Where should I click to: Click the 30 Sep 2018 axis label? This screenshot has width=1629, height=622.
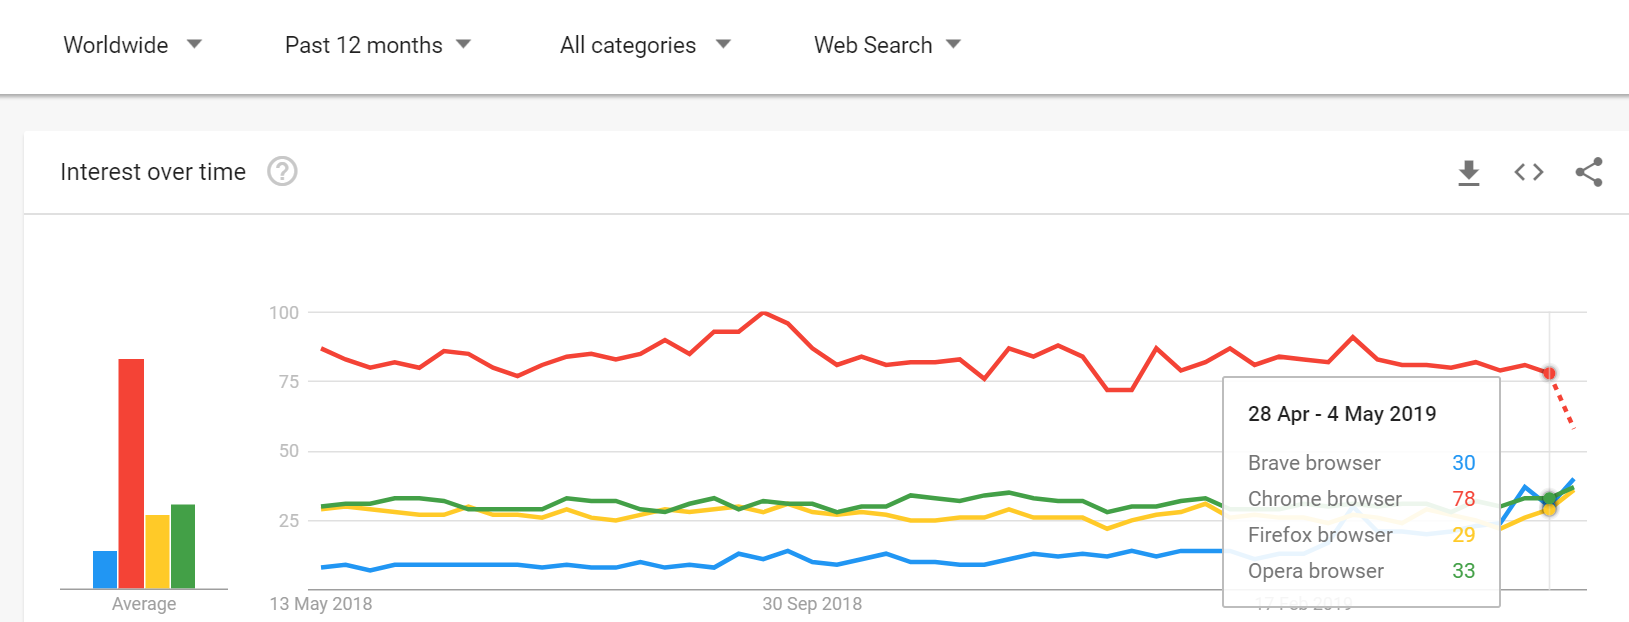[x=812, y=604]
